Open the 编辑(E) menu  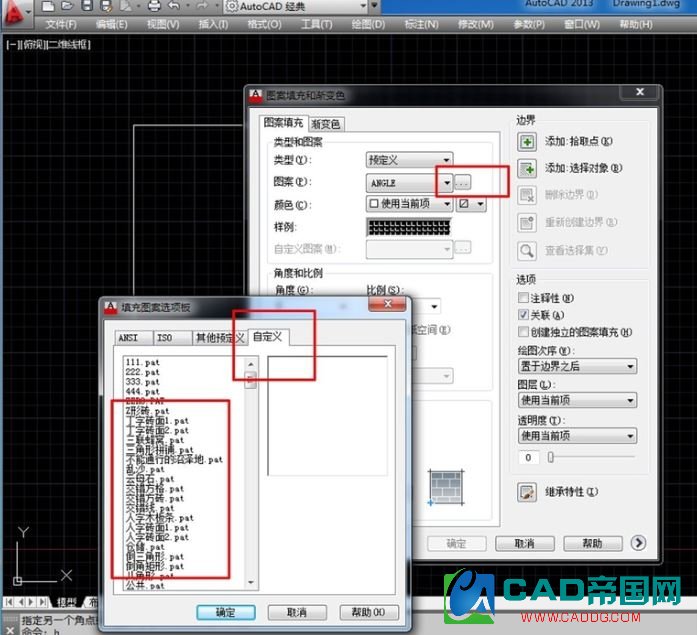click(x=112, y=24)
